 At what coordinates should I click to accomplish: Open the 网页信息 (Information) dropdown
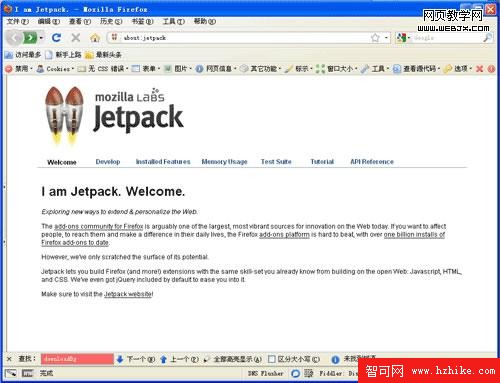[x=216, y=69]
